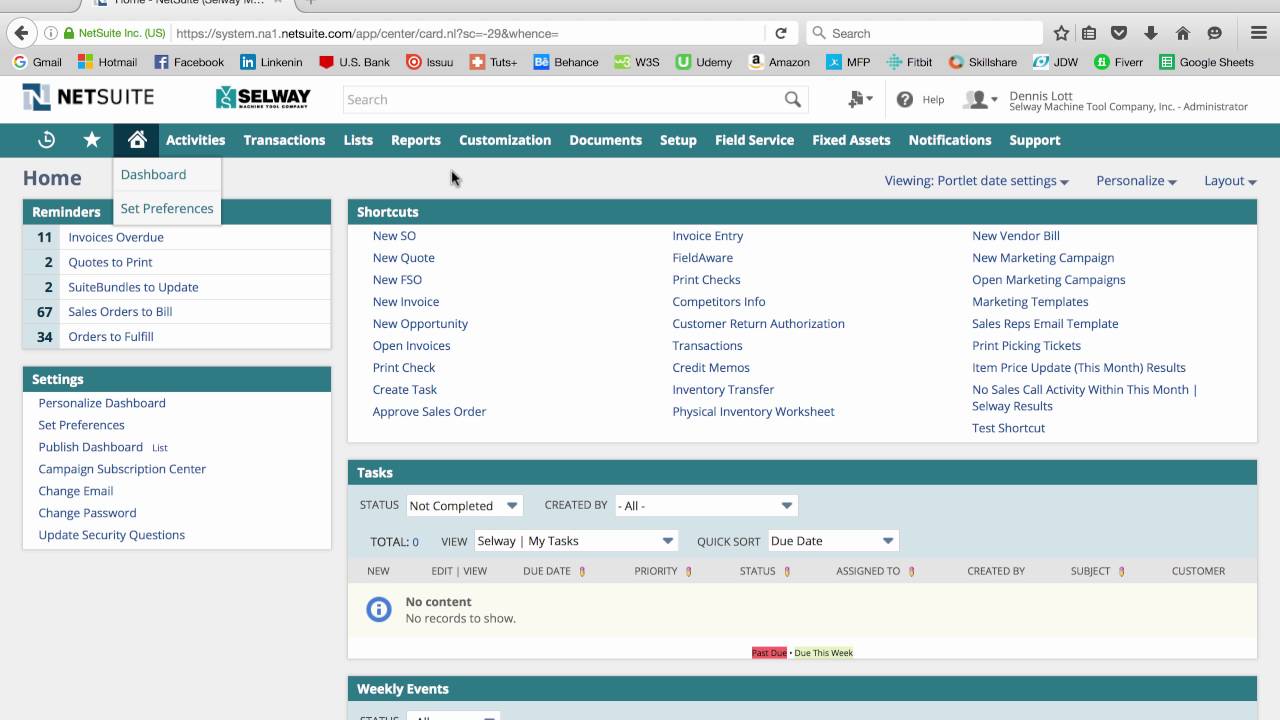
Task: Expand the Layout menu
Action: [1230, 181]
